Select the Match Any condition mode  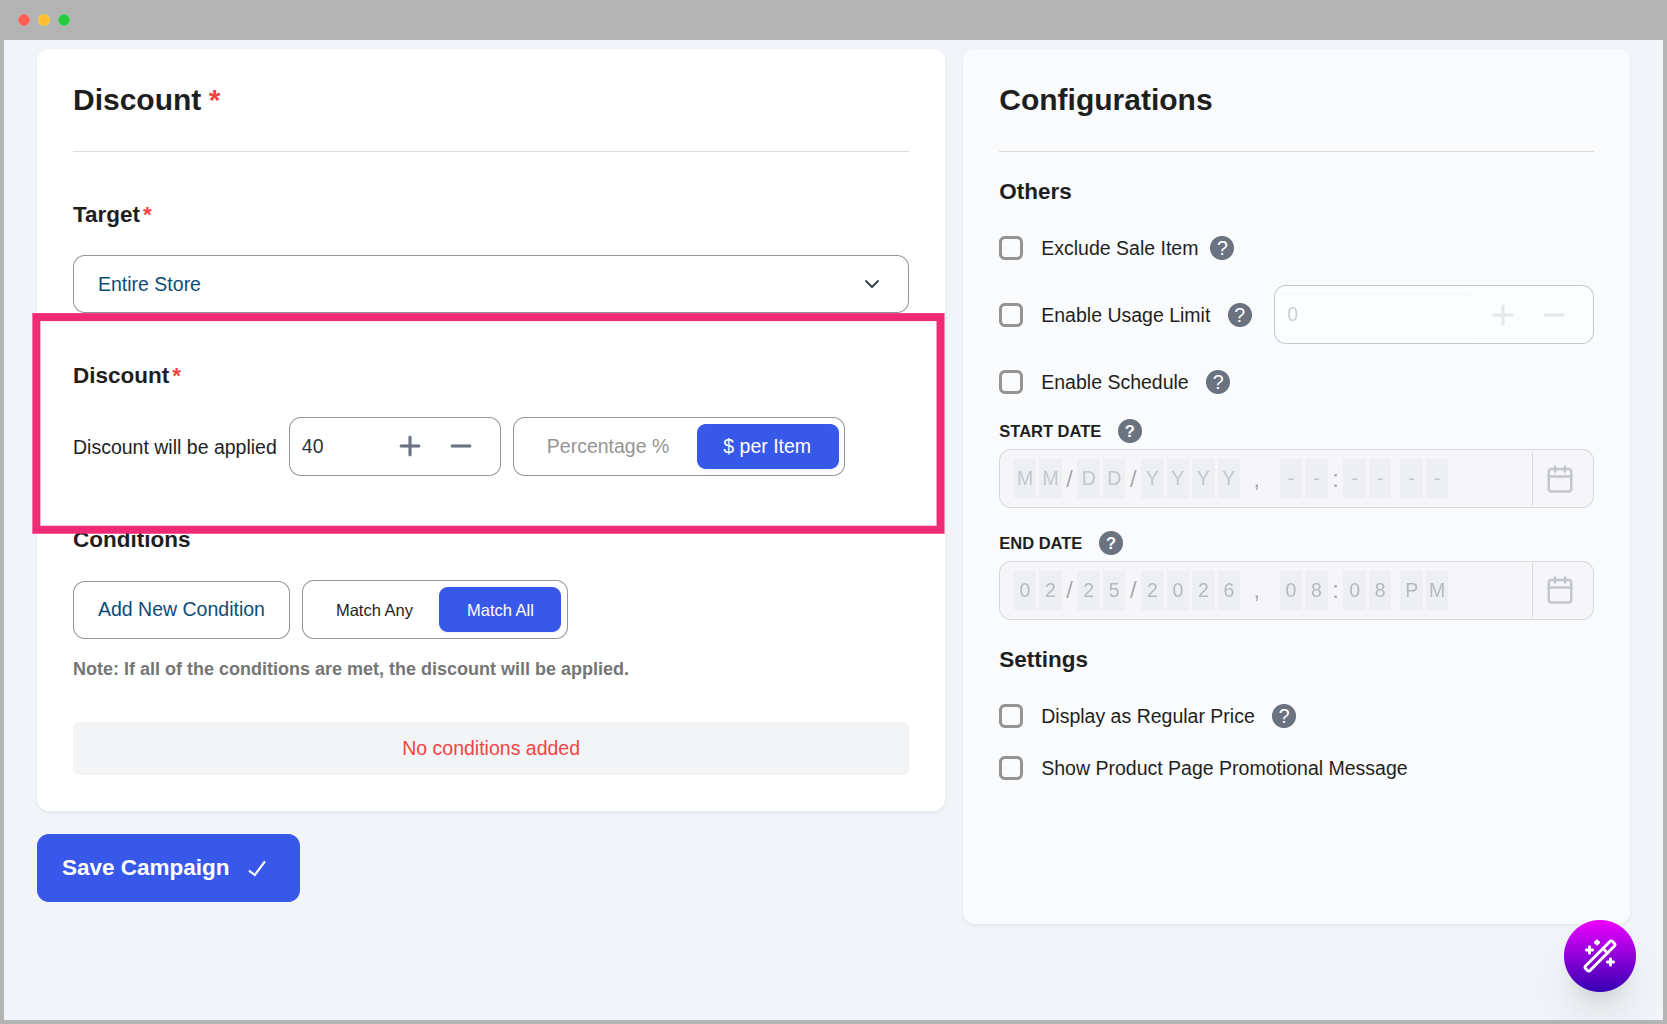pyautogui.click(x=374, y=610)
